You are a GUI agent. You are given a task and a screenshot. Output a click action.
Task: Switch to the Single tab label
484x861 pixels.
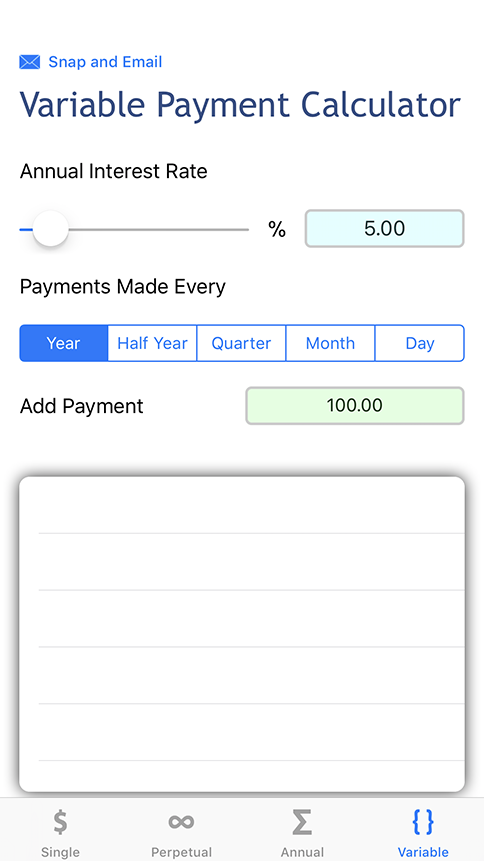[x=60, y=852]
